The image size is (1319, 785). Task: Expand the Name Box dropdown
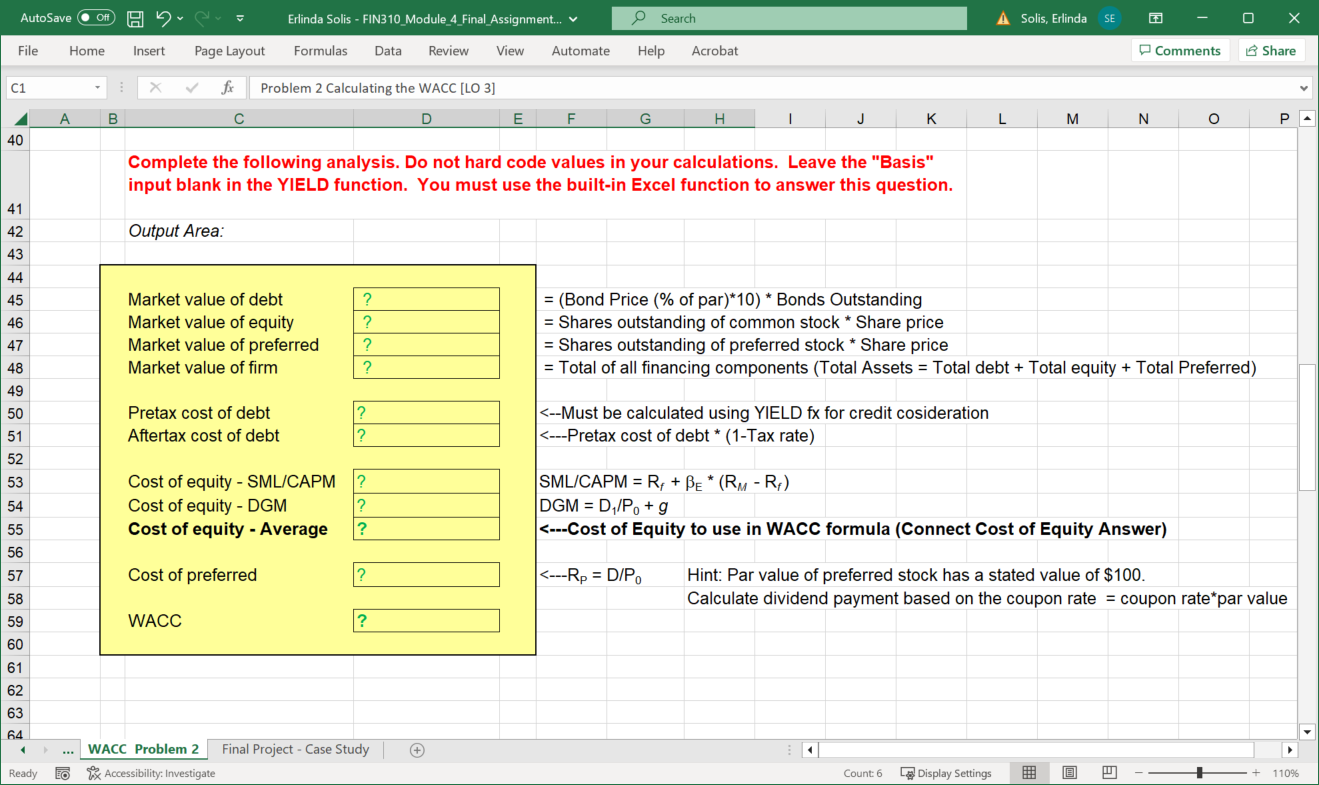(97, 88)
